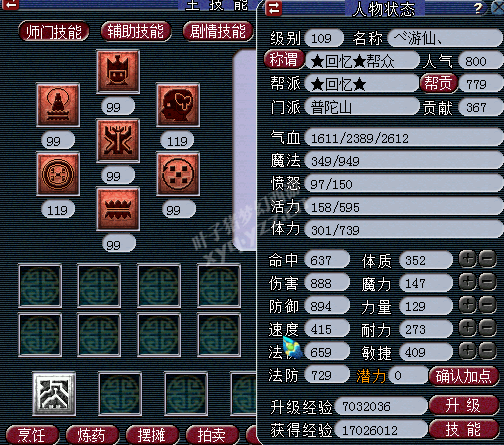
Task: Decrease 魔力 with its minus button
Action: click(488, 282)
